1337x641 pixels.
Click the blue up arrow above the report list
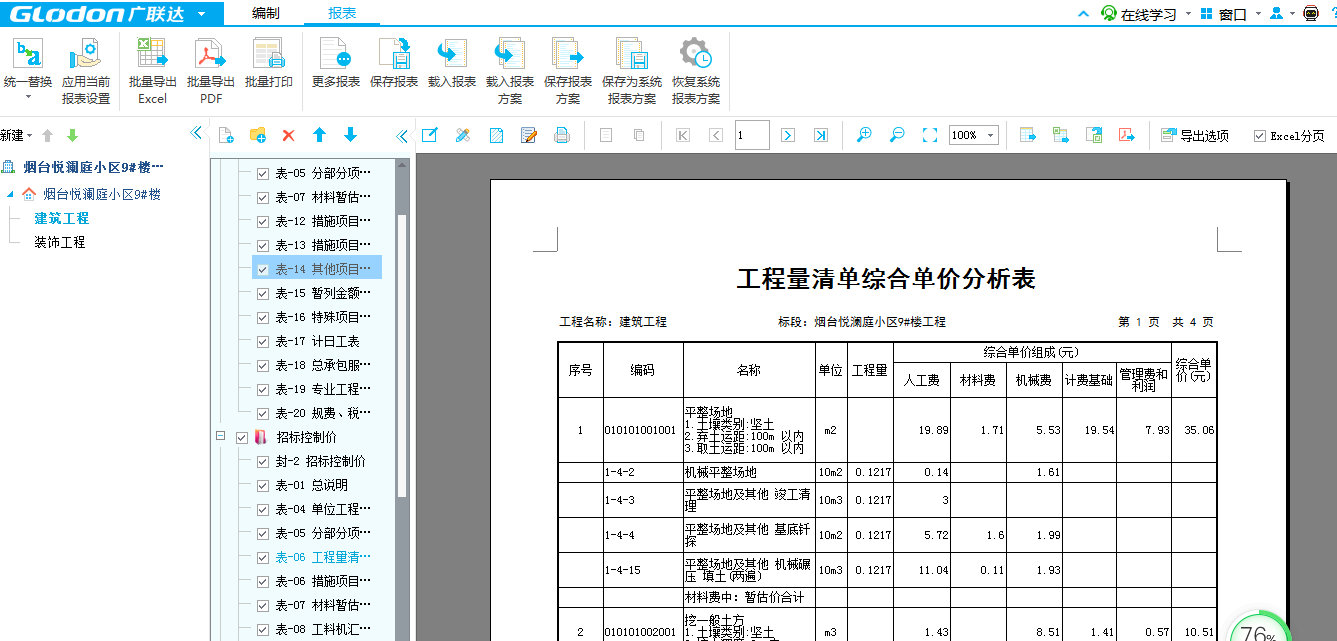point(319,135)
